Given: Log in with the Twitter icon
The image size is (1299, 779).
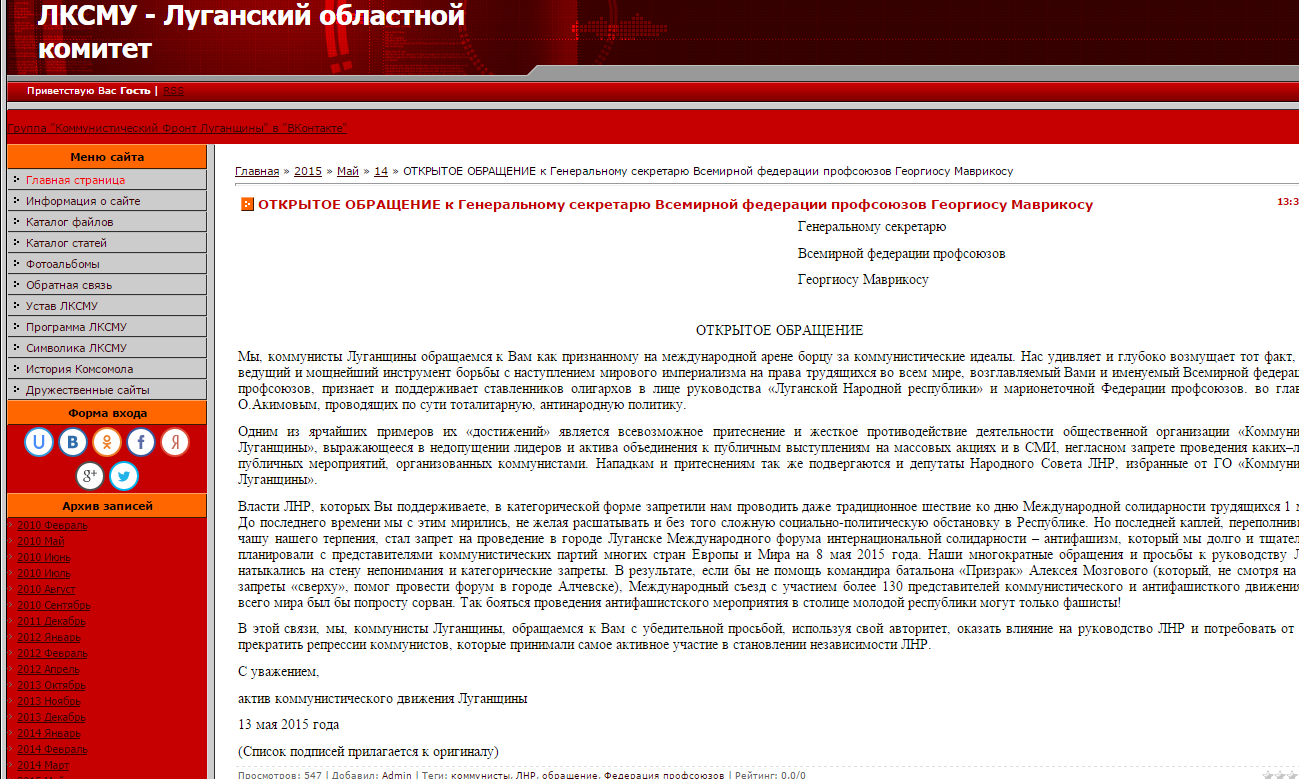Looking at the screenshot, I should click(124, 476).
